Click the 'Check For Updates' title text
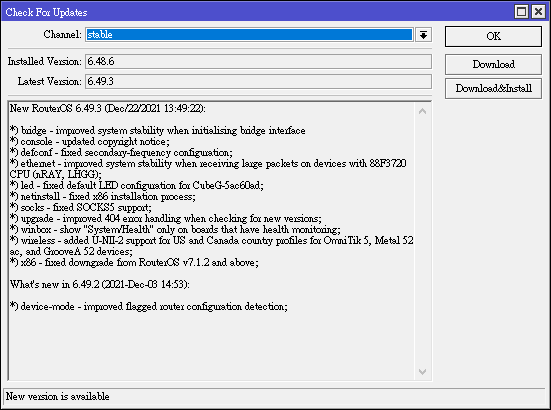This screenshot has width=551, height=410. click(x=46, y=12)
